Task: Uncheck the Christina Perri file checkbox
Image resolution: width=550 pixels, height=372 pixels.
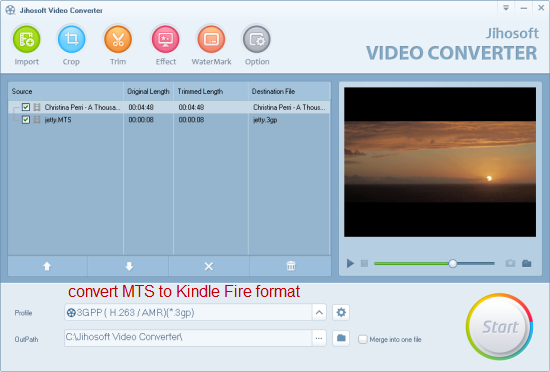Action: [26, 107]
